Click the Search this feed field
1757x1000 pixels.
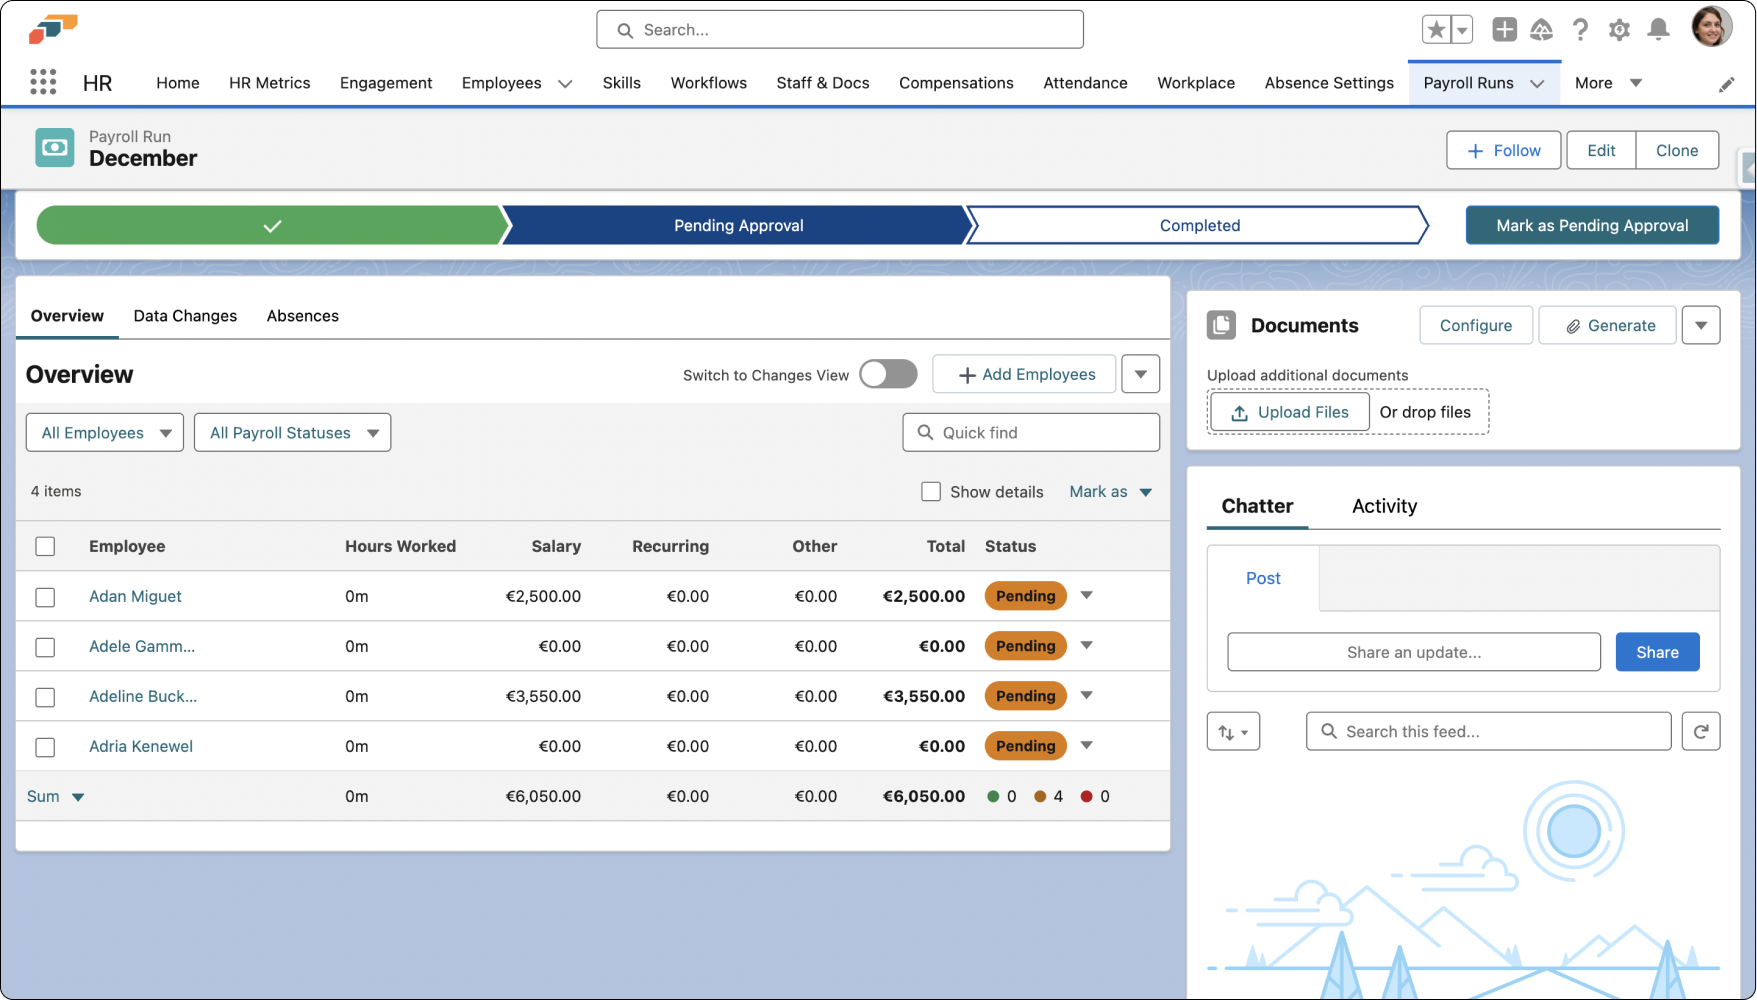(x=1488, y=731)
